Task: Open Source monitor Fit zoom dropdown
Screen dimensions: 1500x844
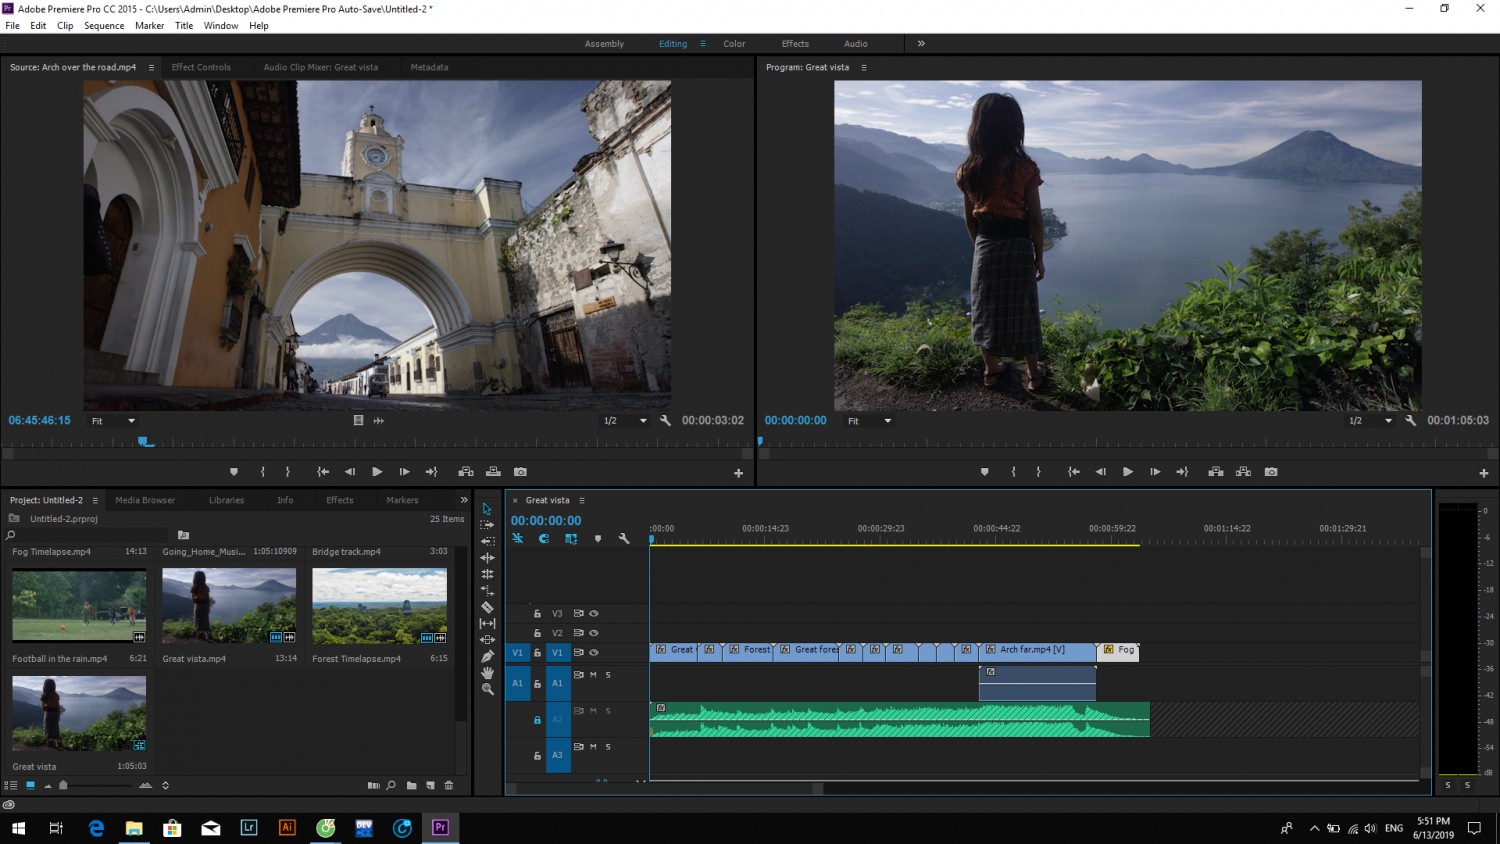Action: [x=113, y=421]
